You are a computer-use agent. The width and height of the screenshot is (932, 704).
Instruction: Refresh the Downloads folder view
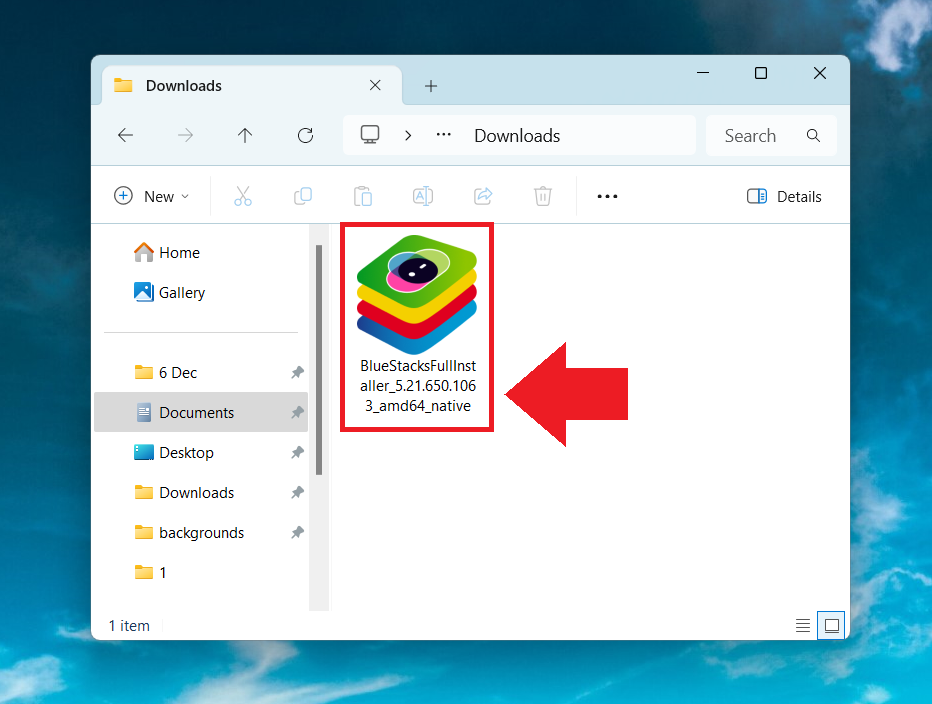[x=305, y=135]
